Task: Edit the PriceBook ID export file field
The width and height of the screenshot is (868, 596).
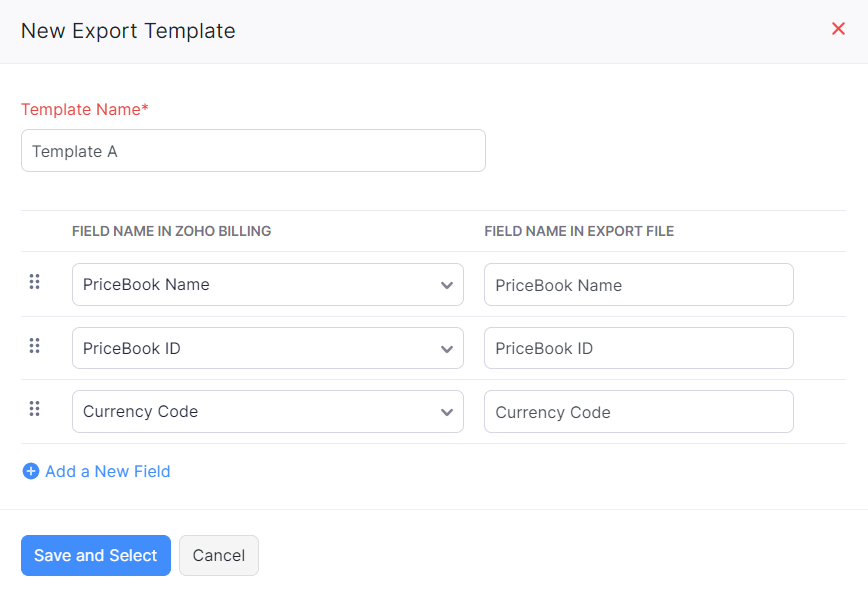Action: coord(638,349)
